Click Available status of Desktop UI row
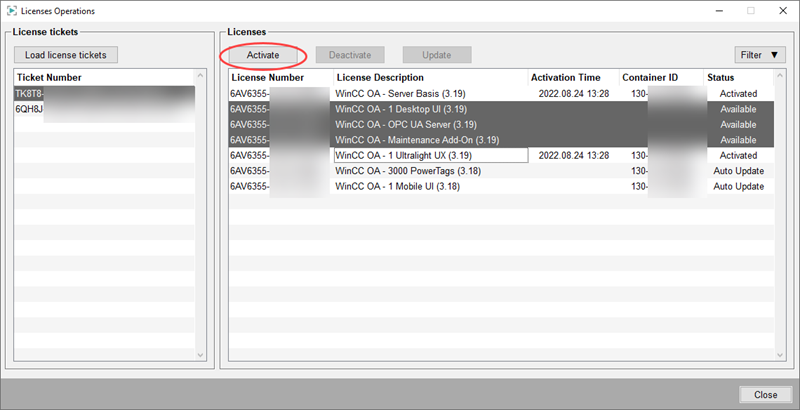Screen dimensions: 800x410 pyautogui.click(x=738, y=109)
